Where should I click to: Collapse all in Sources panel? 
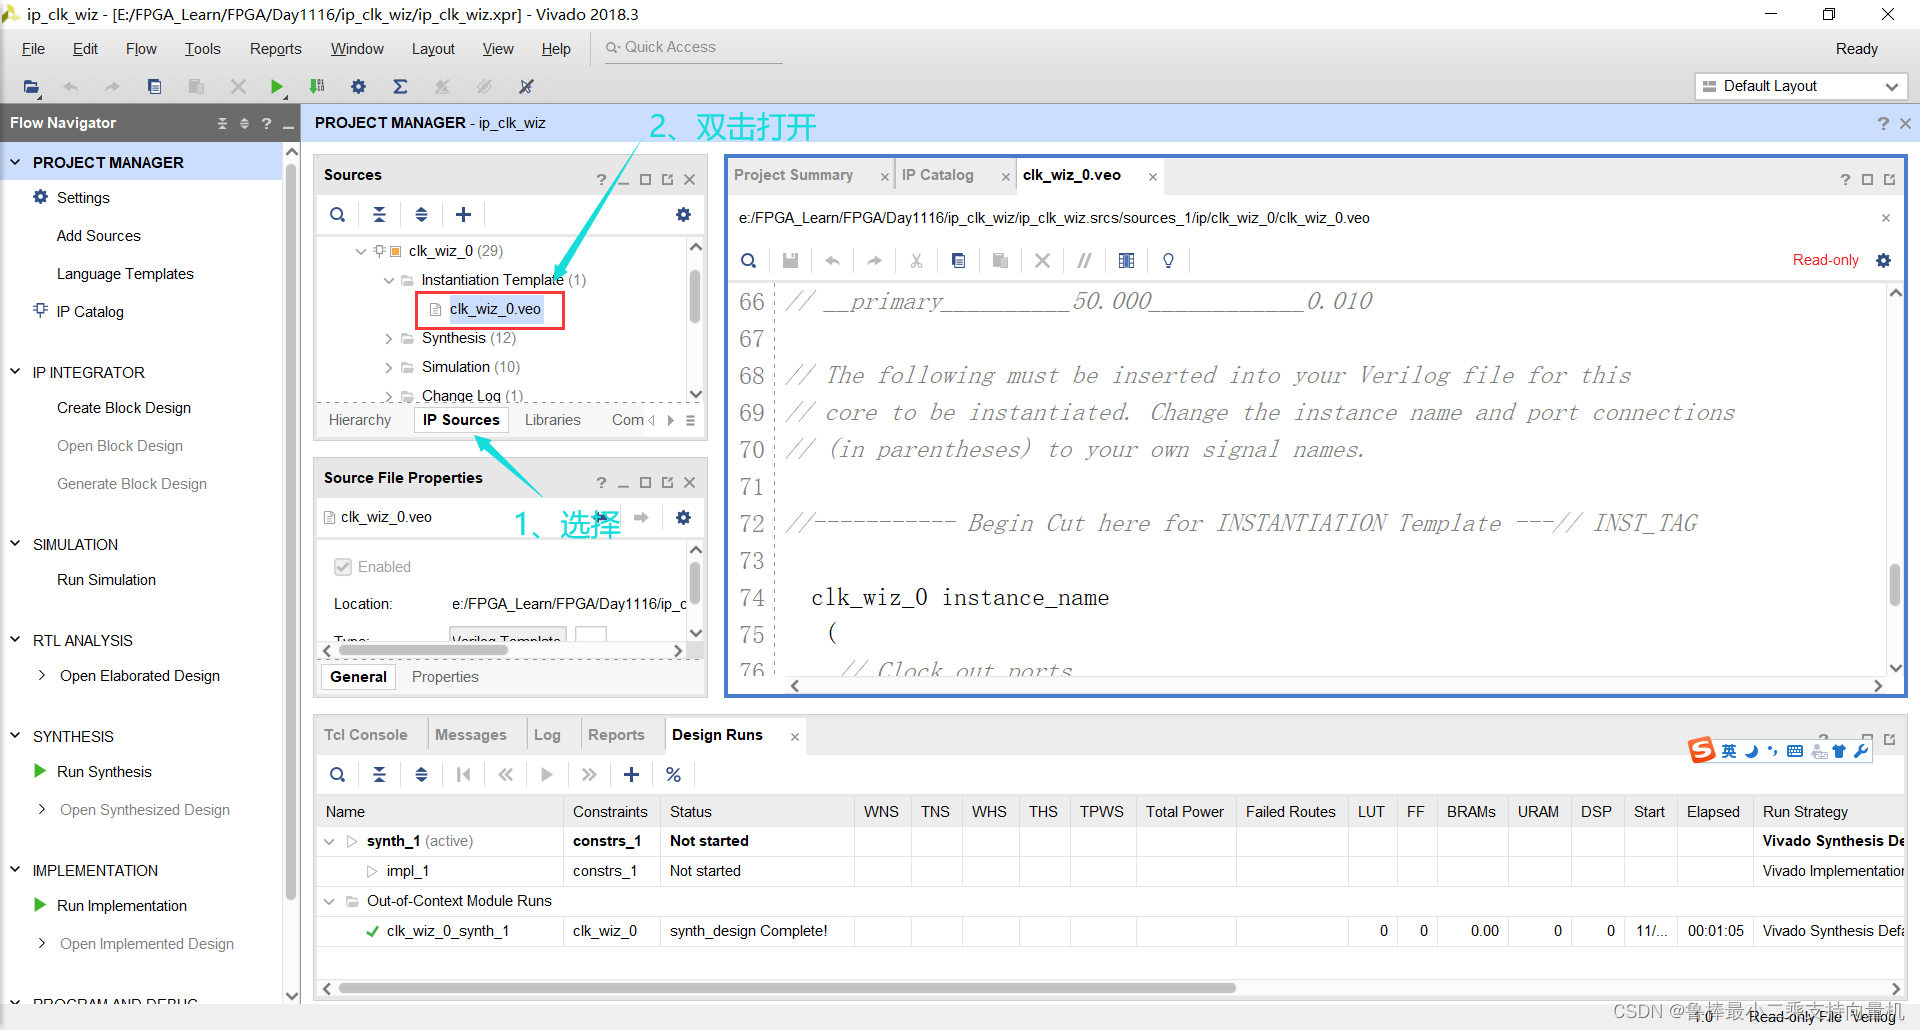tap(379, 214)
